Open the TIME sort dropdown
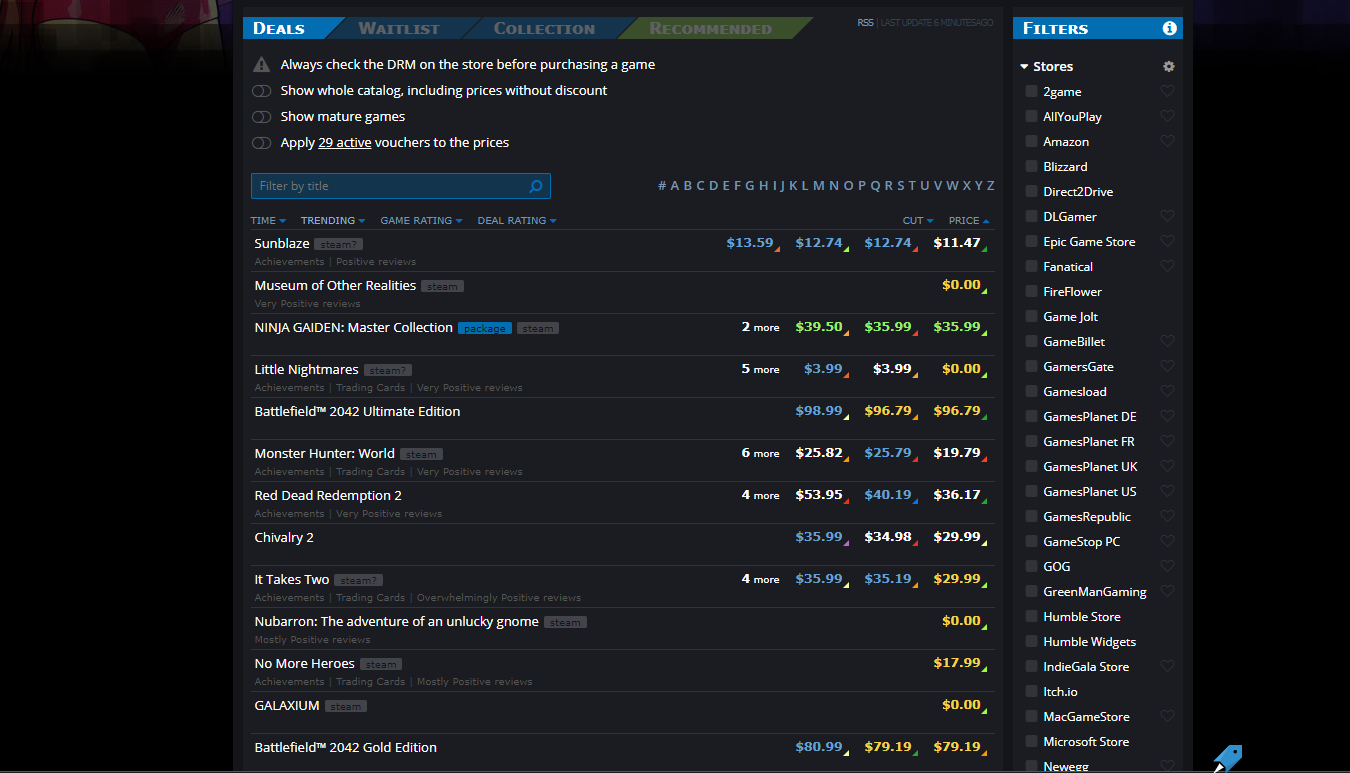1350x773 pixels. [268, 220]
